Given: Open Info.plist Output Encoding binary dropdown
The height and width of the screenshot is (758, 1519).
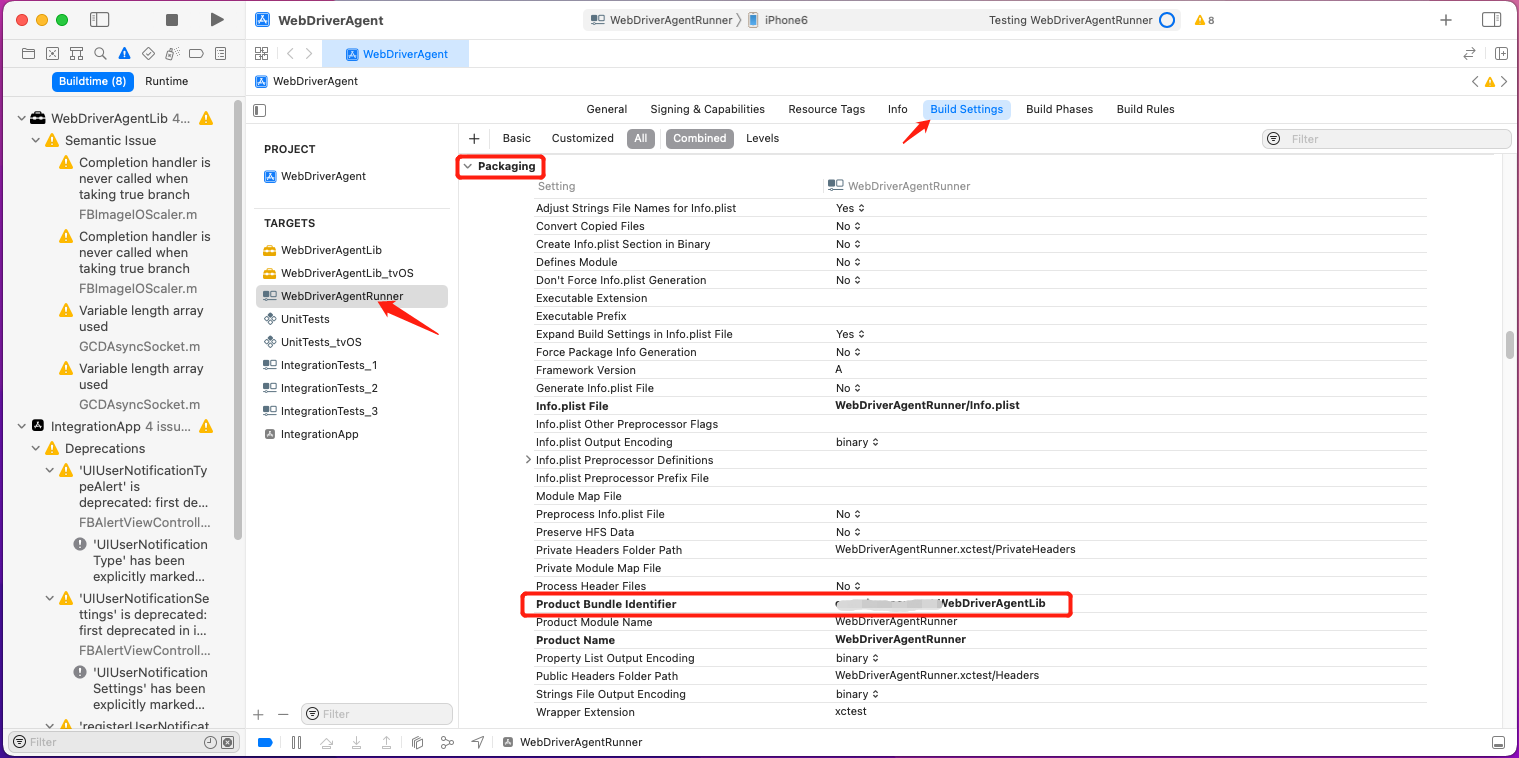Looking at the screenshot, I should (857, 442).
